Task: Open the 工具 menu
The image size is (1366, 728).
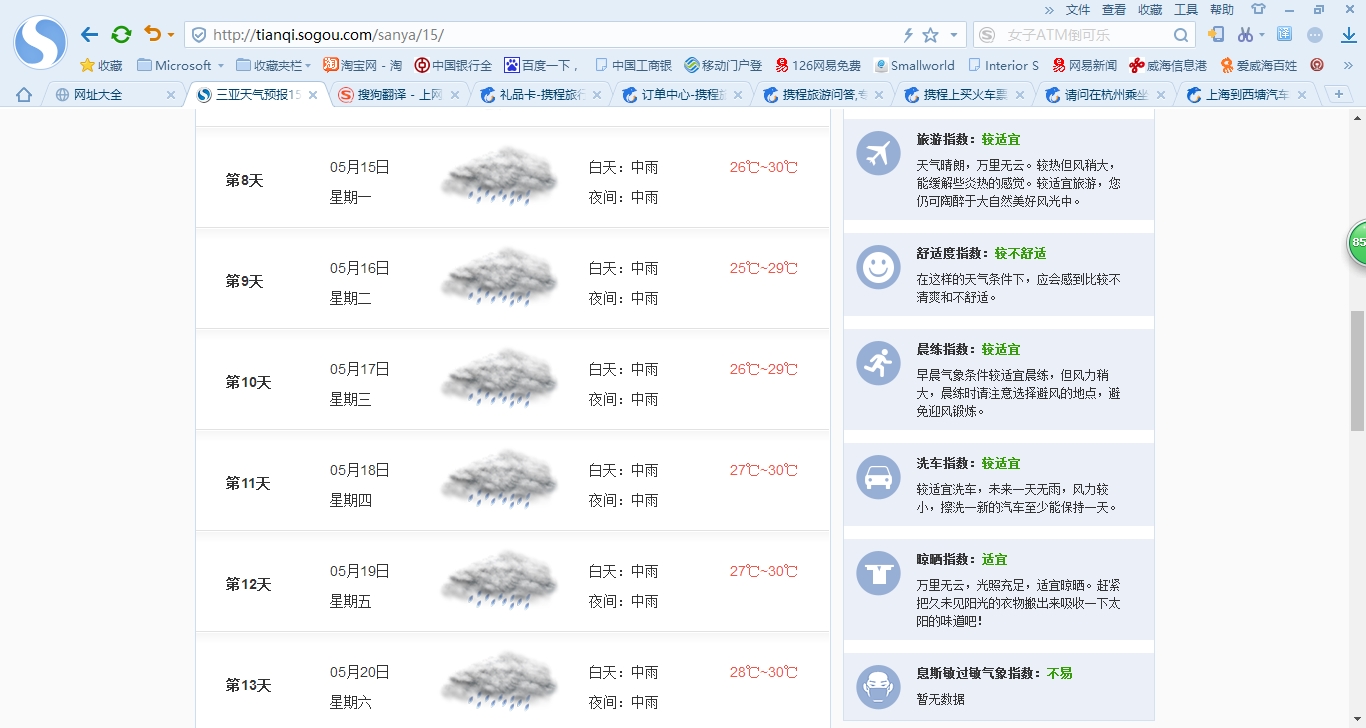Action: [x=1186, y=9]
